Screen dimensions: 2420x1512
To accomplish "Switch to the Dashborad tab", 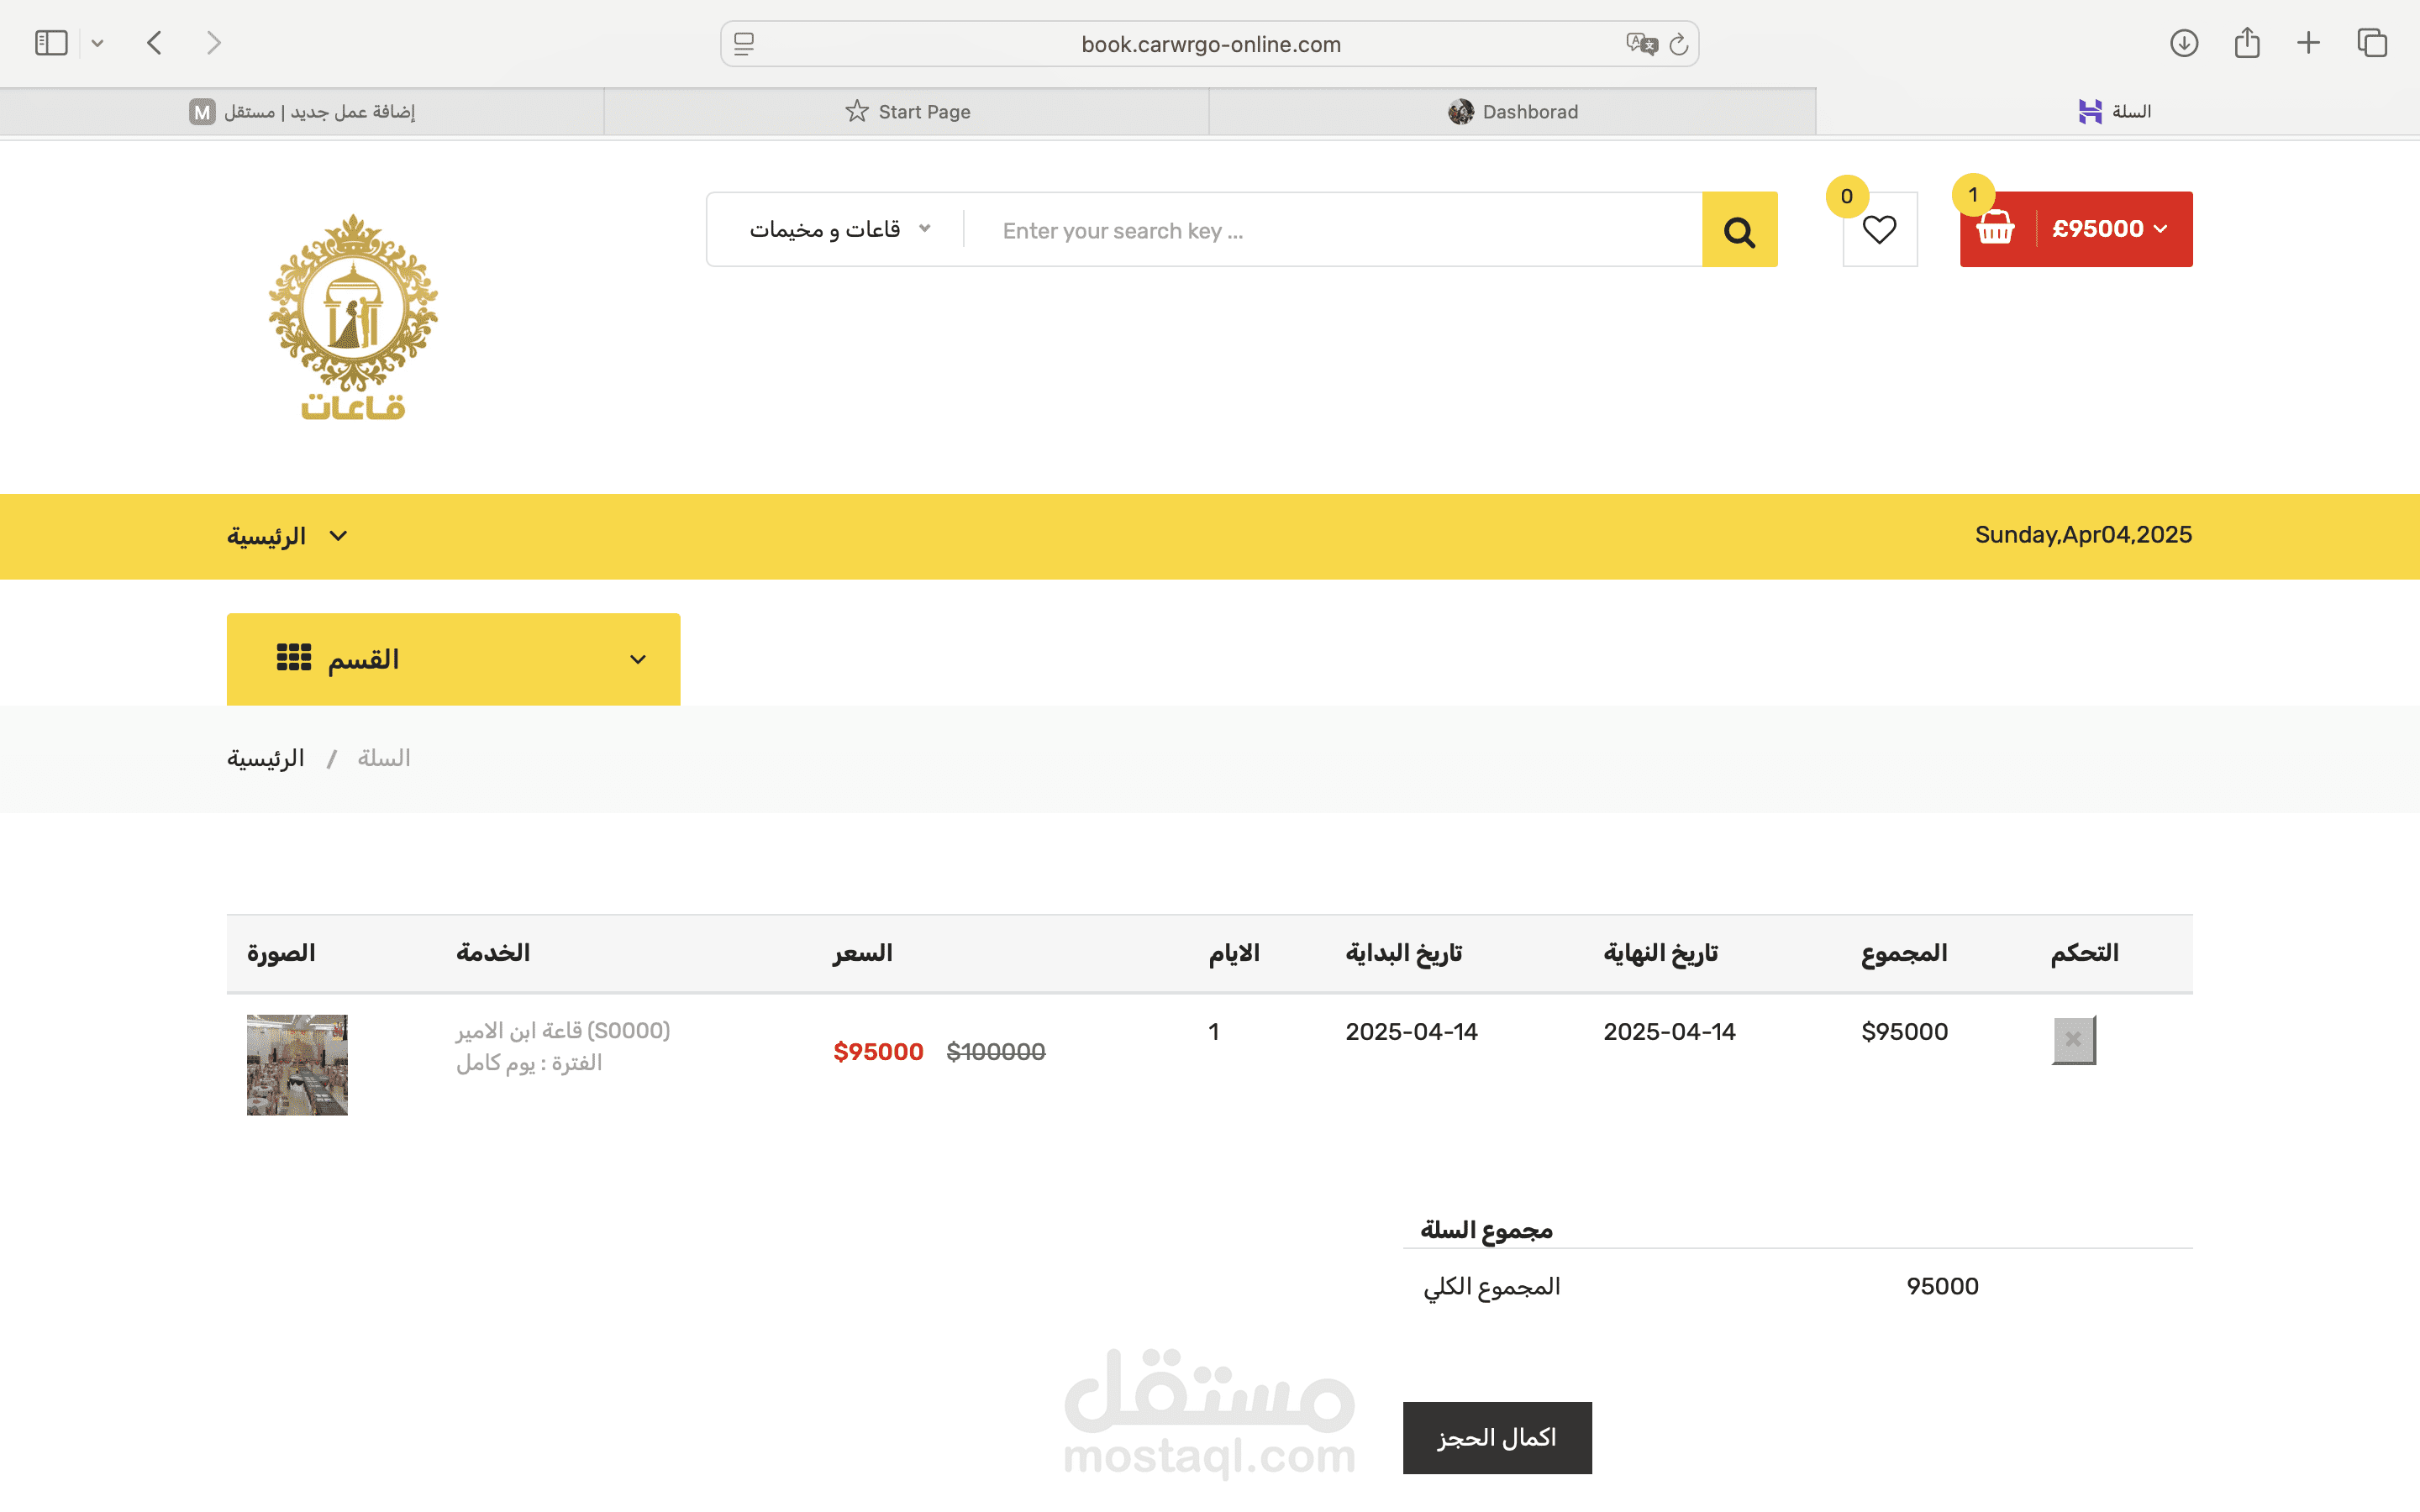I will click(1512, 112).
